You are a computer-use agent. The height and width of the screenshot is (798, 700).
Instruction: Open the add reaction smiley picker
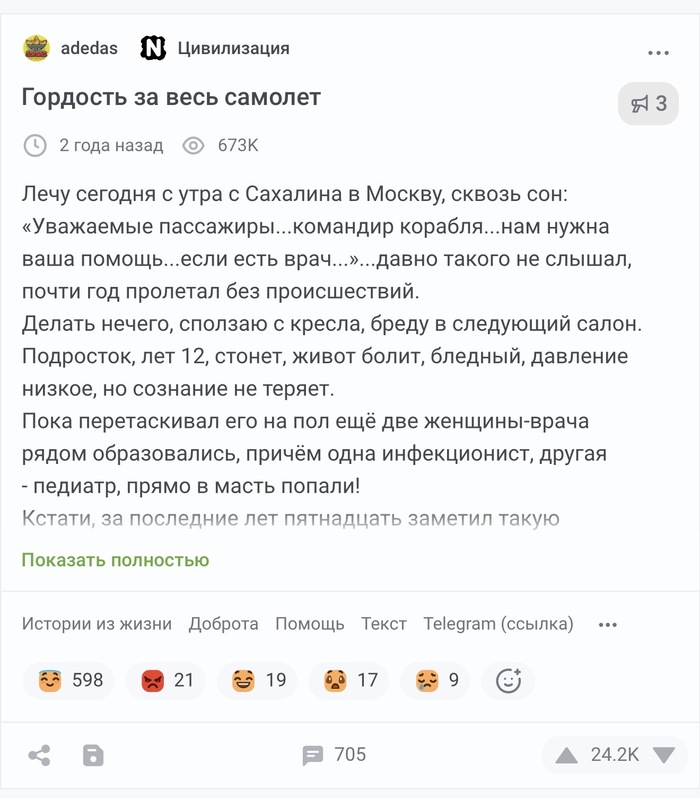508,680
